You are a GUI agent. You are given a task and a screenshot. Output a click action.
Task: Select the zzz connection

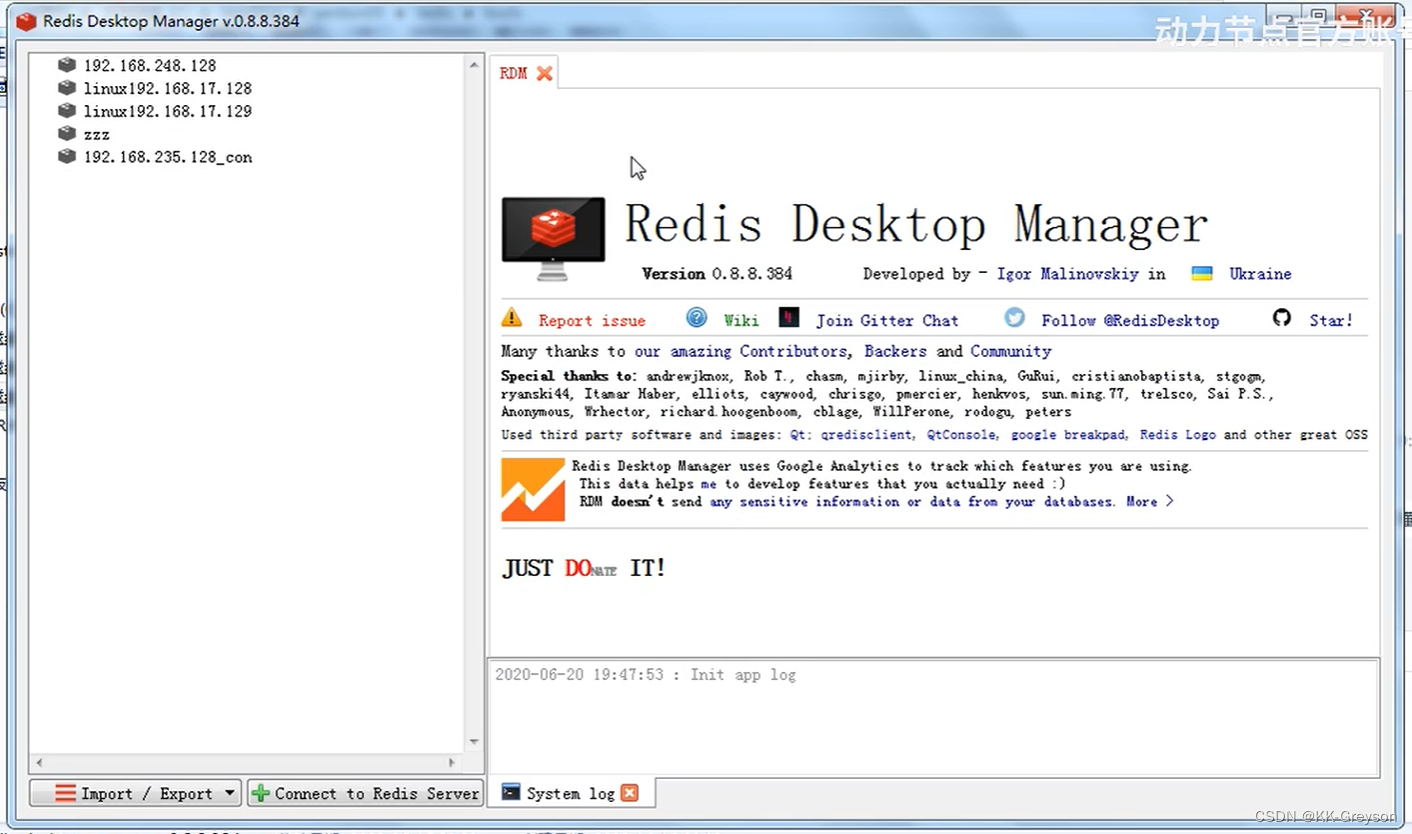coord(97,134)
